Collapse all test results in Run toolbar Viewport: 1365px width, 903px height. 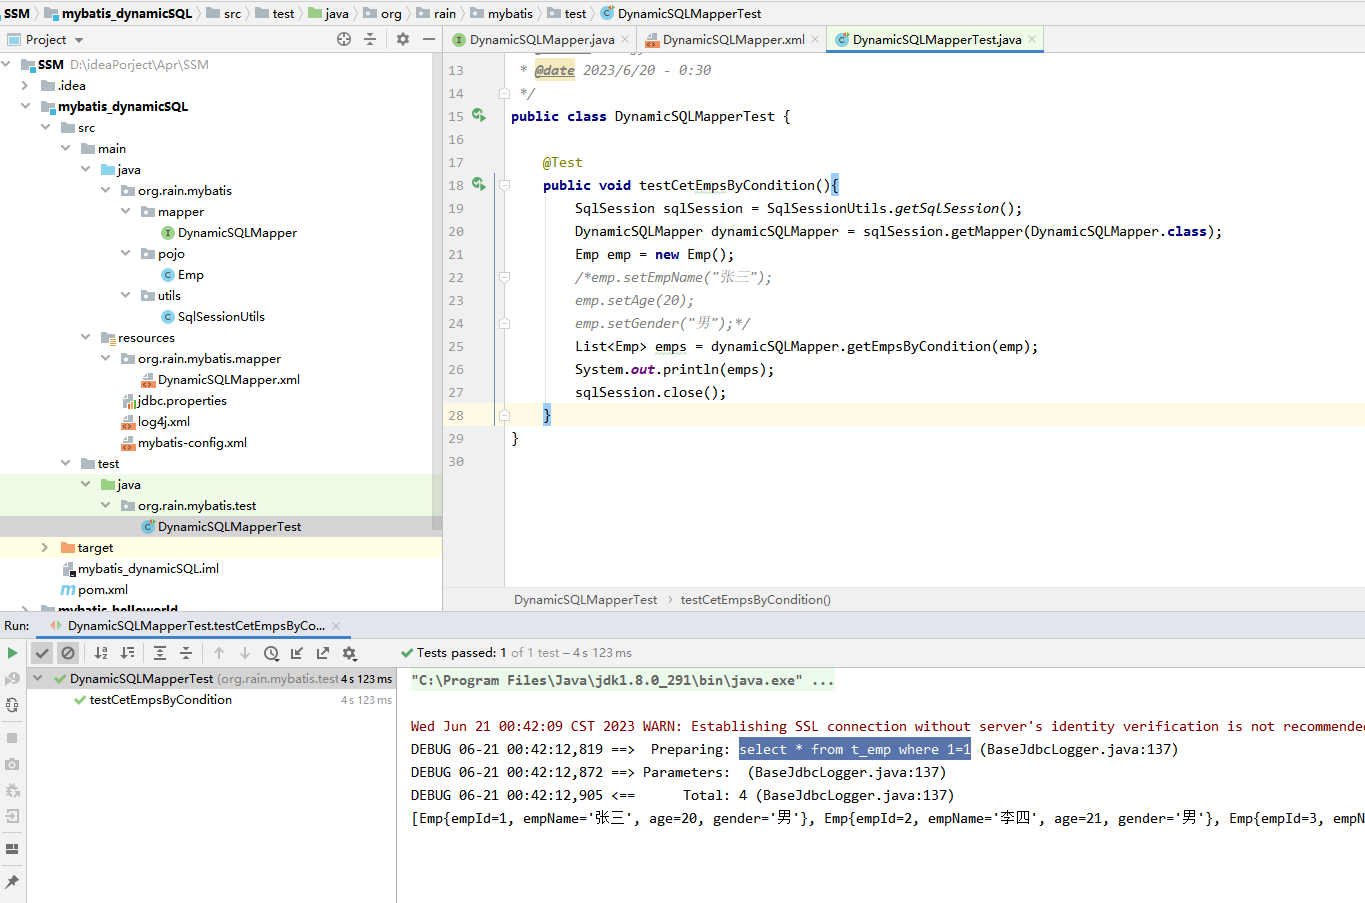coord(186,653)
